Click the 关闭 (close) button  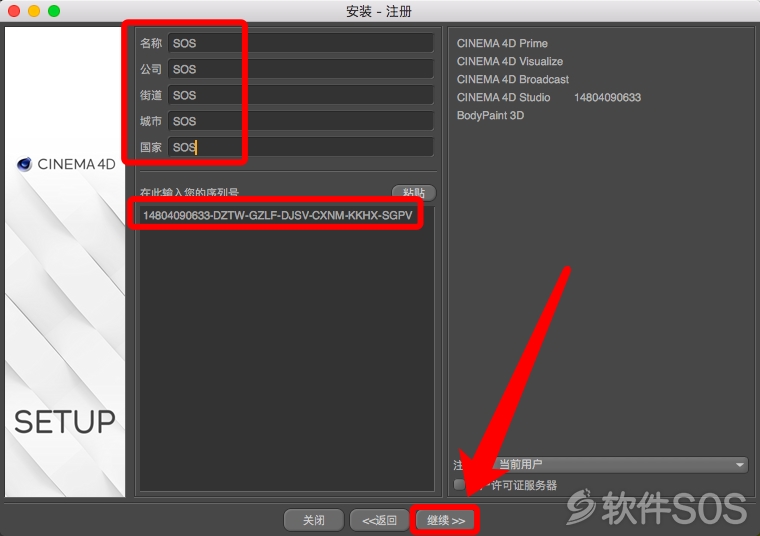coord(314,520)
